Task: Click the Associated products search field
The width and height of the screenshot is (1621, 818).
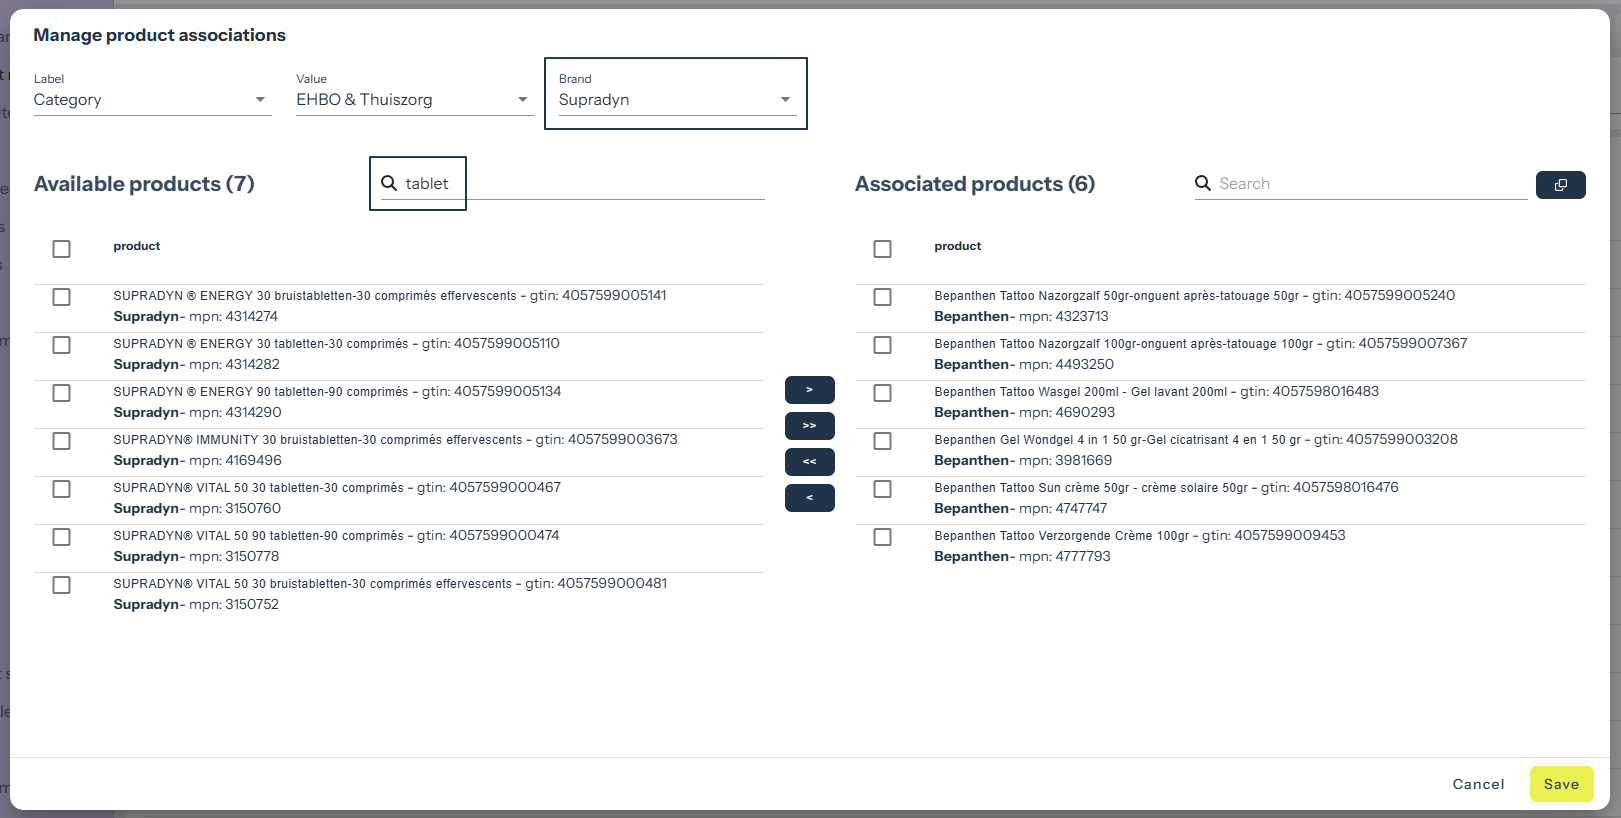Action: [1370, 184]
